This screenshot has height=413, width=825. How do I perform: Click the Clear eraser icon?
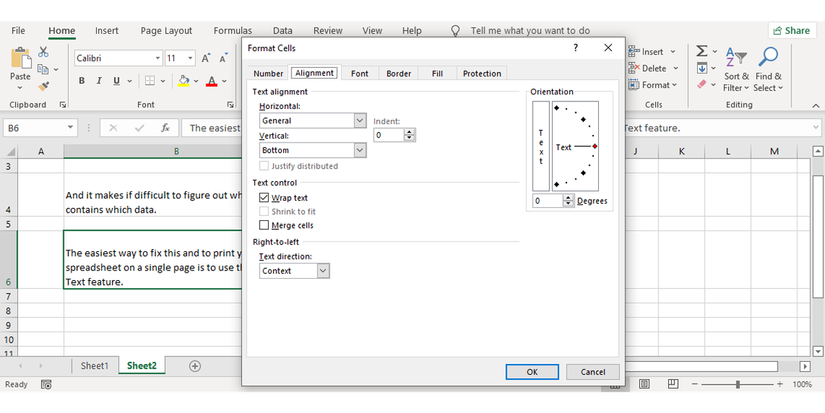(x=702, y=84)
